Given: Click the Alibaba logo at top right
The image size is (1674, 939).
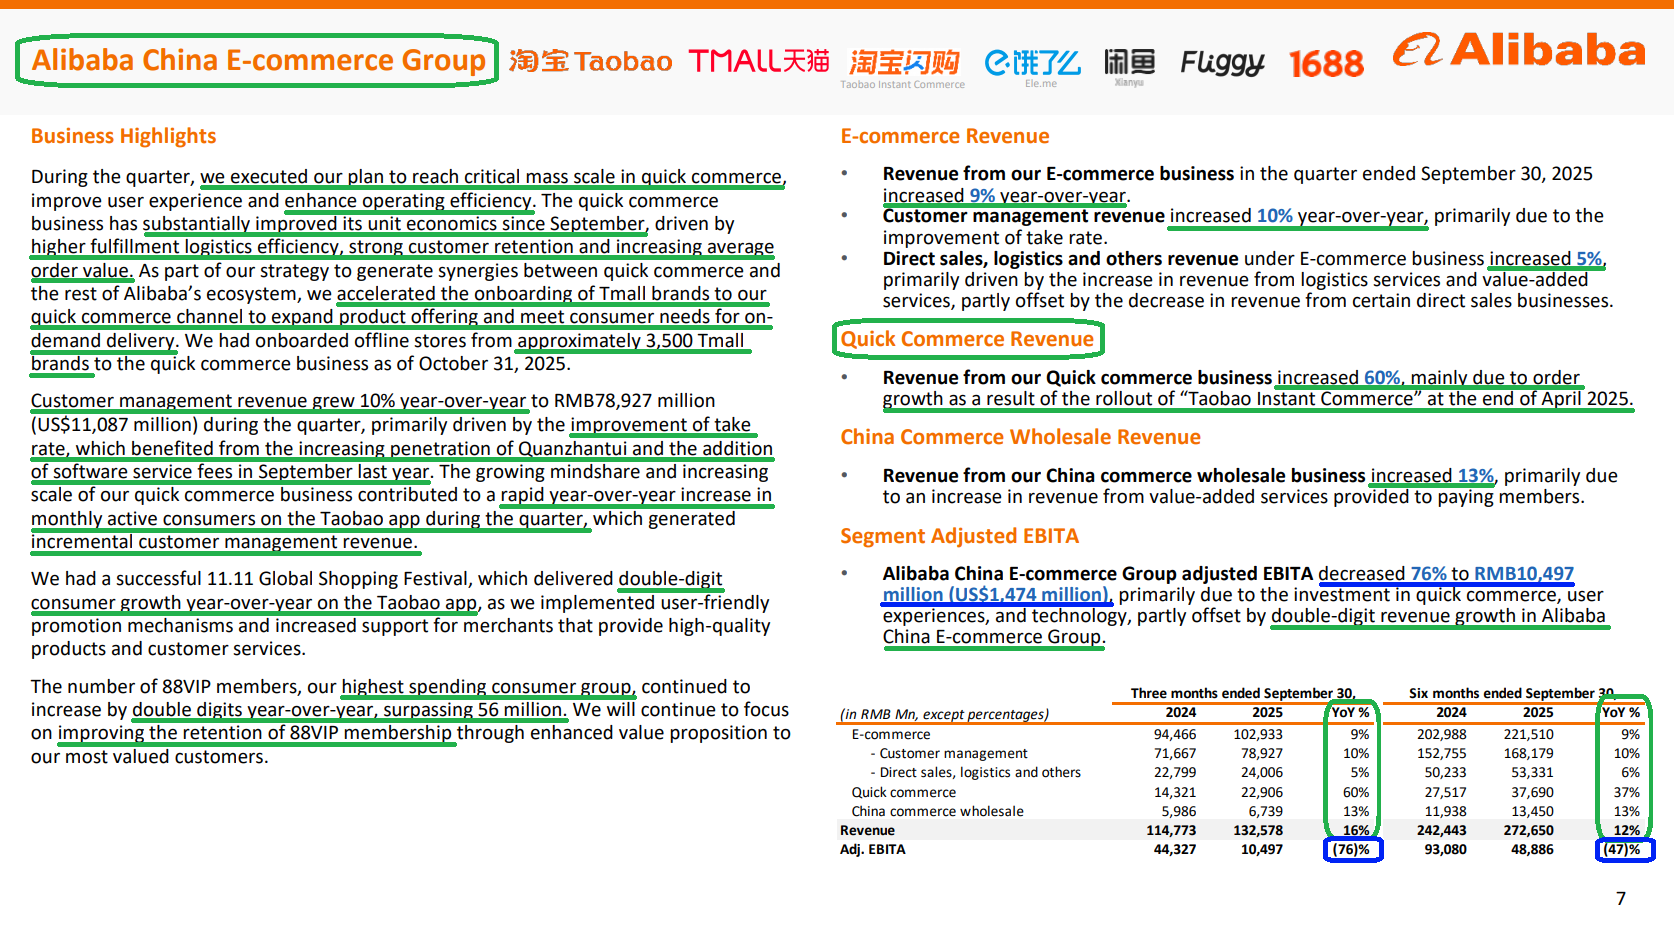Looking at the screenshot, I should (1519, 50).
